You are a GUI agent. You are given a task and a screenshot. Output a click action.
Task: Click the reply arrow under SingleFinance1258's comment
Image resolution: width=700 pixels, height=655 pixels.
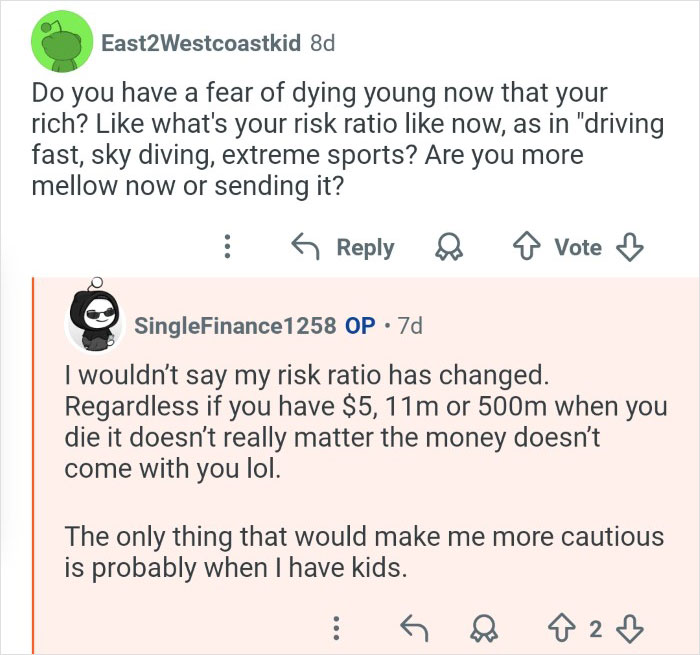[413, 628]
